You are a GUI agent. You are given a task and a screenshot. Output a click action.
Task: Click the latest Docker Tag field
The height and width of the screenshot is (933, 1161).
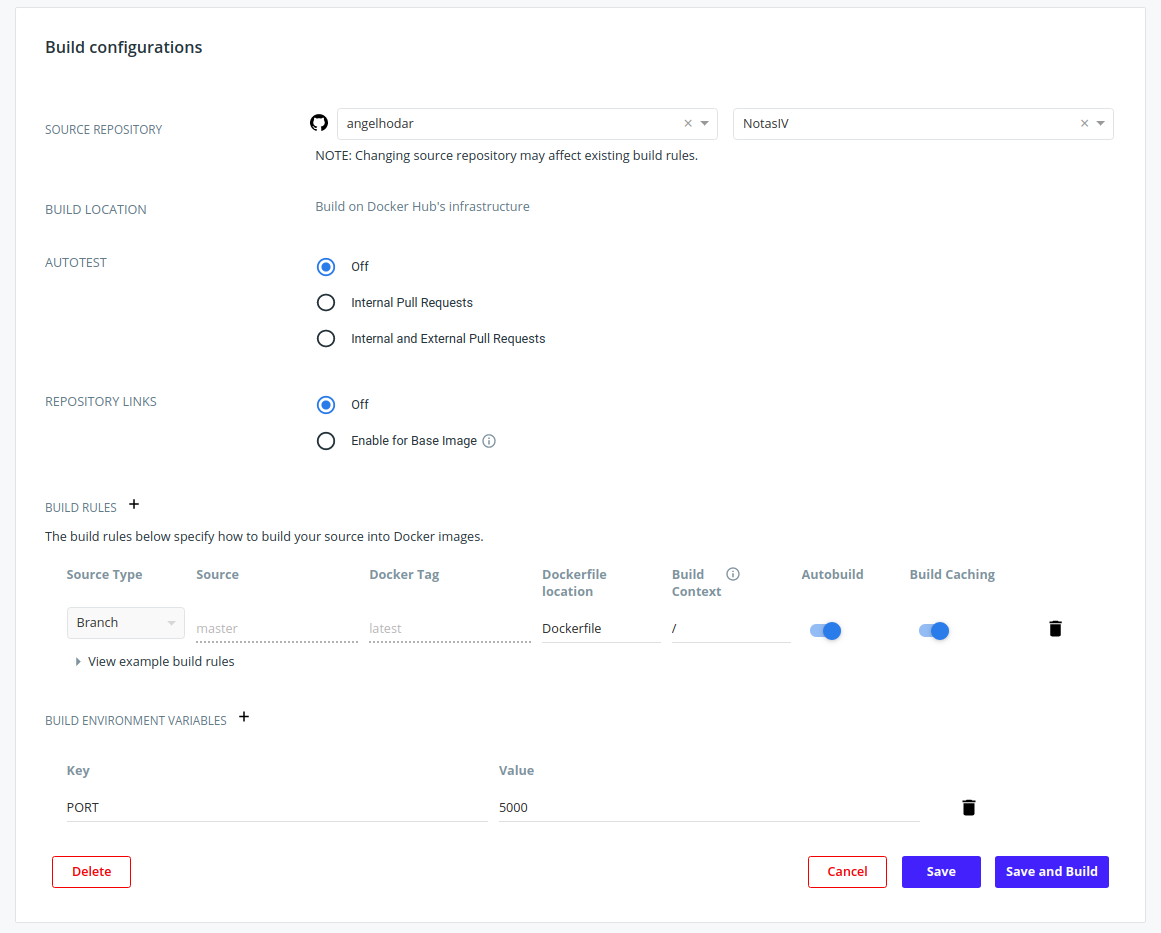pos(449,629)
